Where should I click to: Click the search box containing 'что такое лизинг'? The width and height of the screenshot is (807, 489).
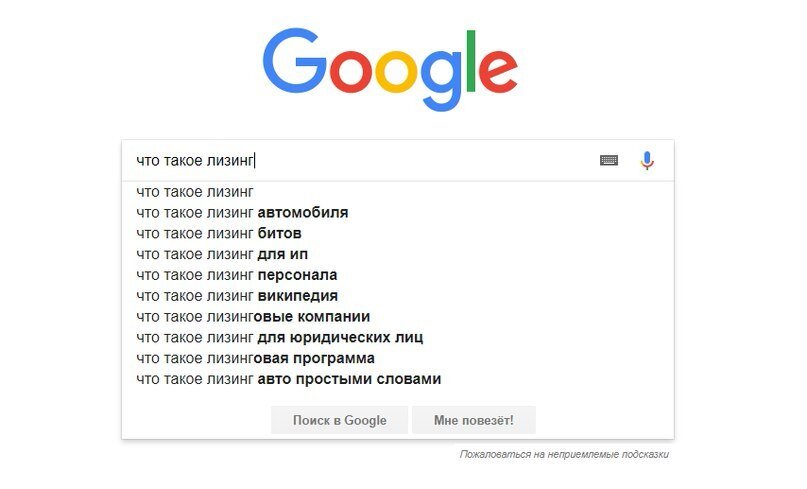click(360, 160)
